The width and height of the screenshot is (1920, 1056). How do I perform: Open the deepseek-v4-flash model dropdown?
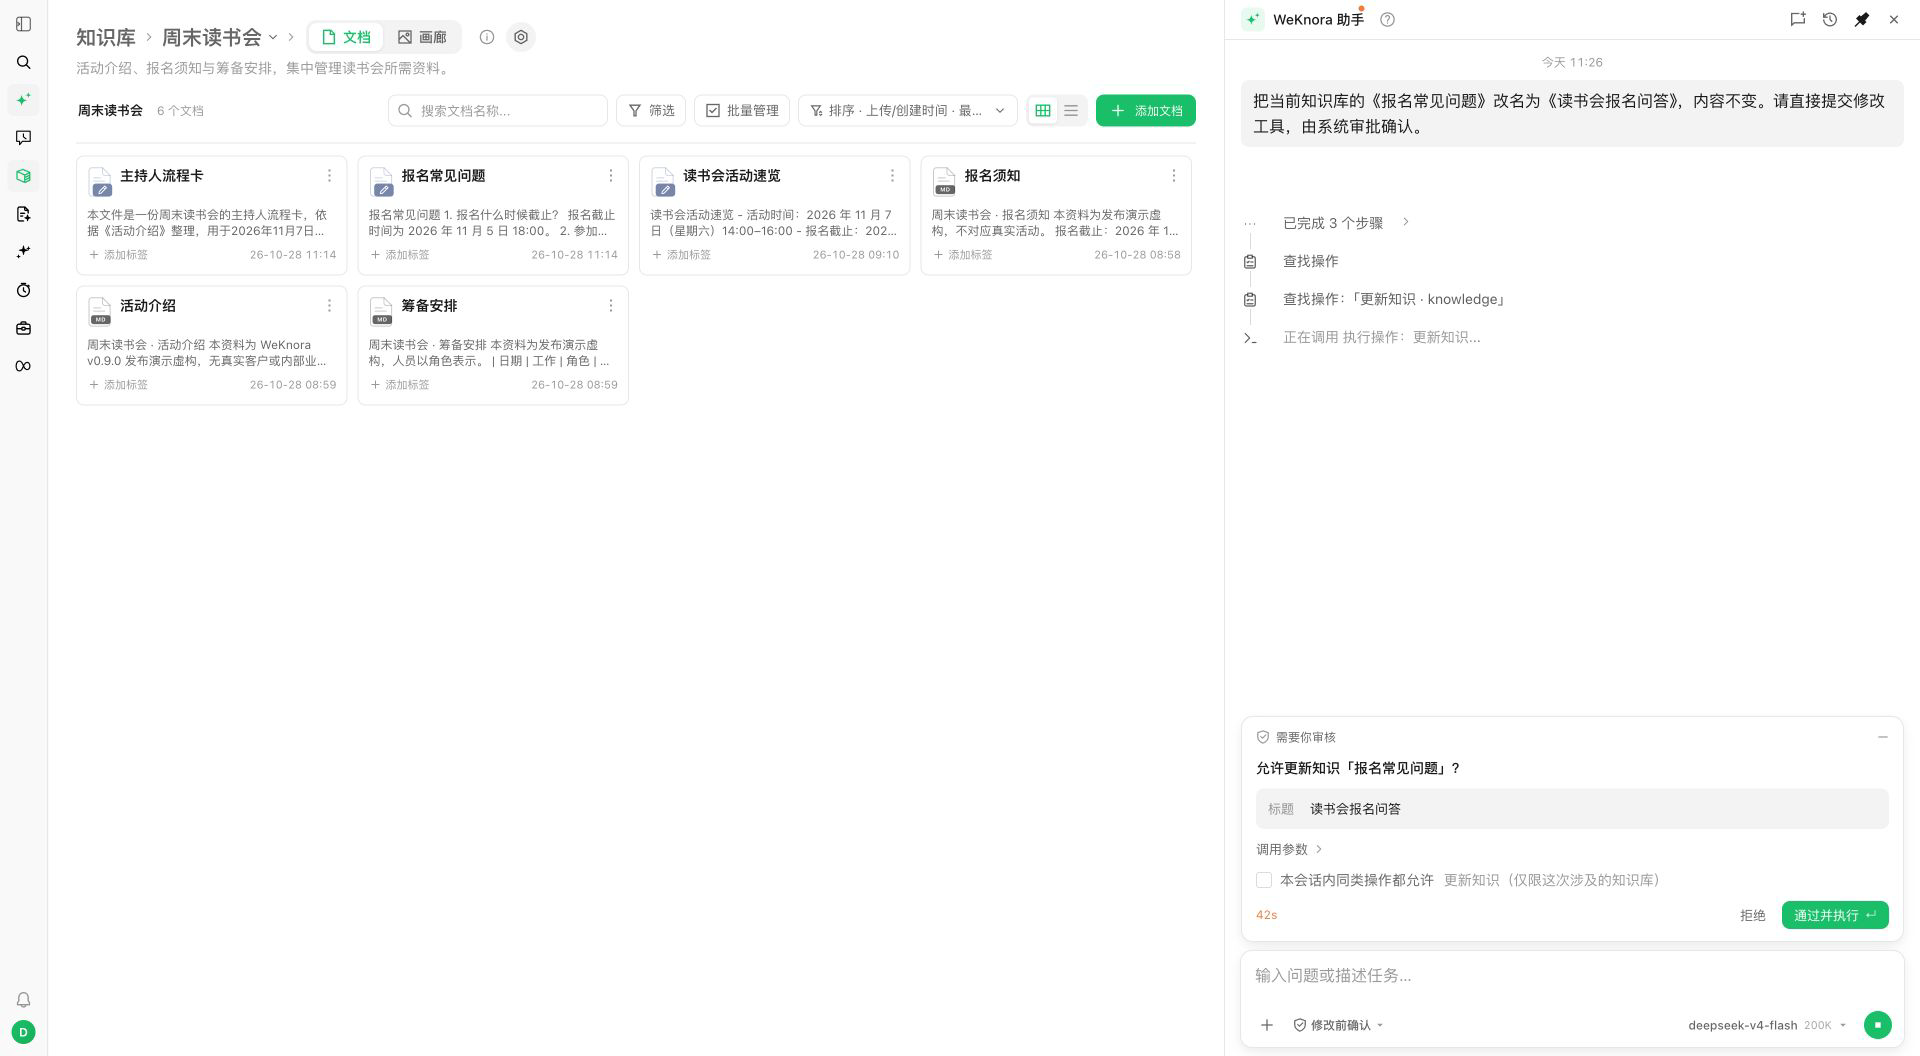[1767, 1025]
